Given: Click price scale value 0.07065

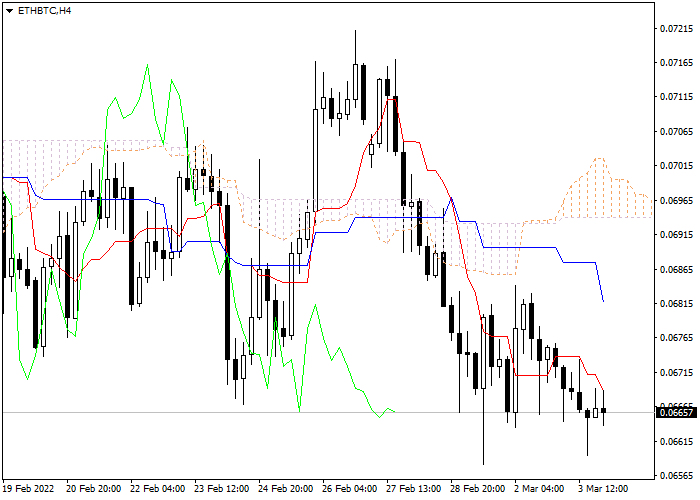Looking at the screenshot, I should pos(677,132).
